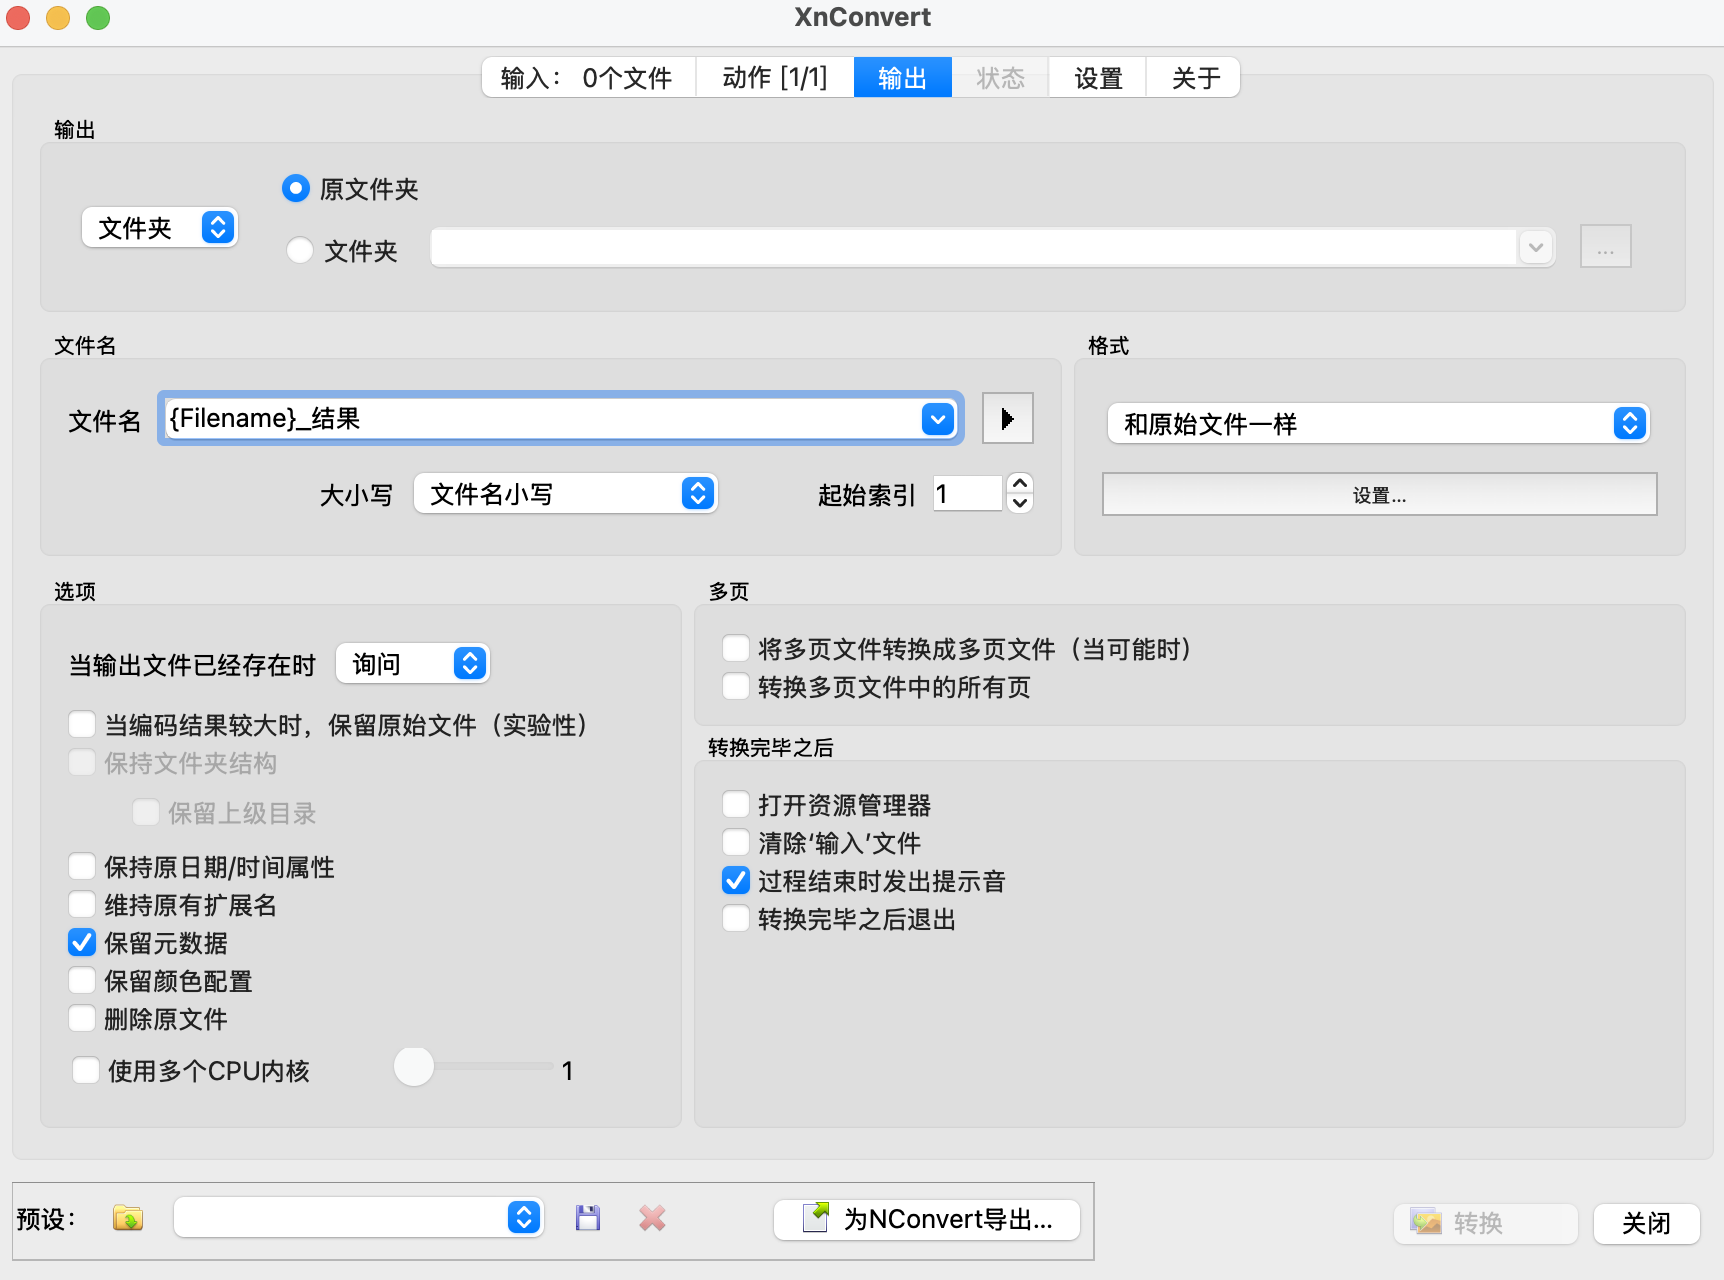Enable 转换多页文件中的所有页 checkbox

pyautogui.click(x=736, y=686)
